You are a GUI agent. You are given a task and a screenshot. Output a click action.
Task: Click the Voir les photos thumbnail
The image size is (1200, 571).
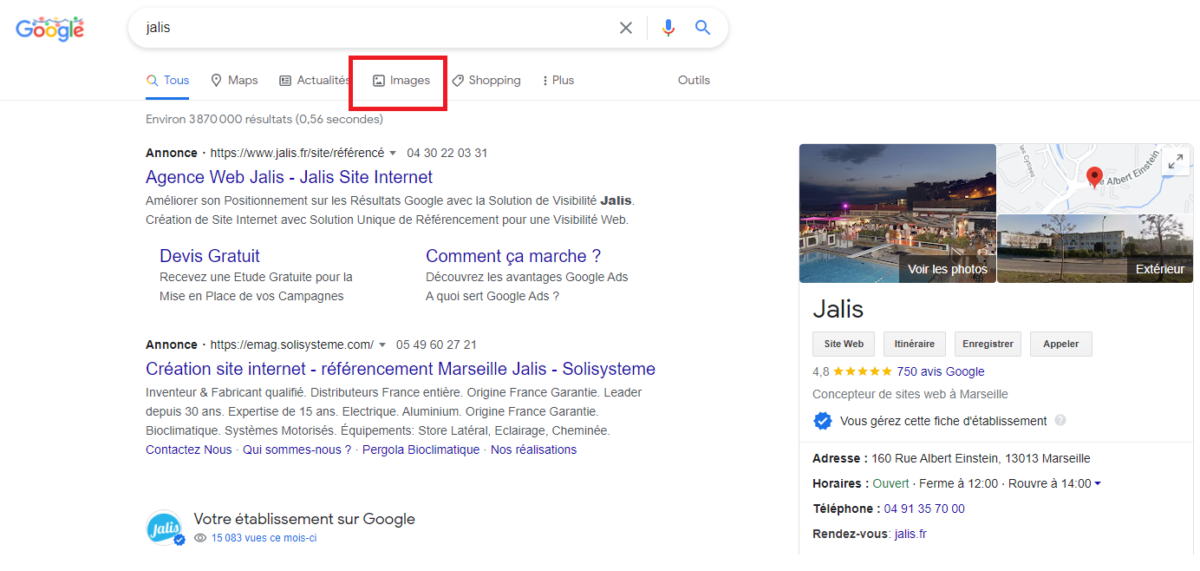pyautogui.click(x=897, y=213)
